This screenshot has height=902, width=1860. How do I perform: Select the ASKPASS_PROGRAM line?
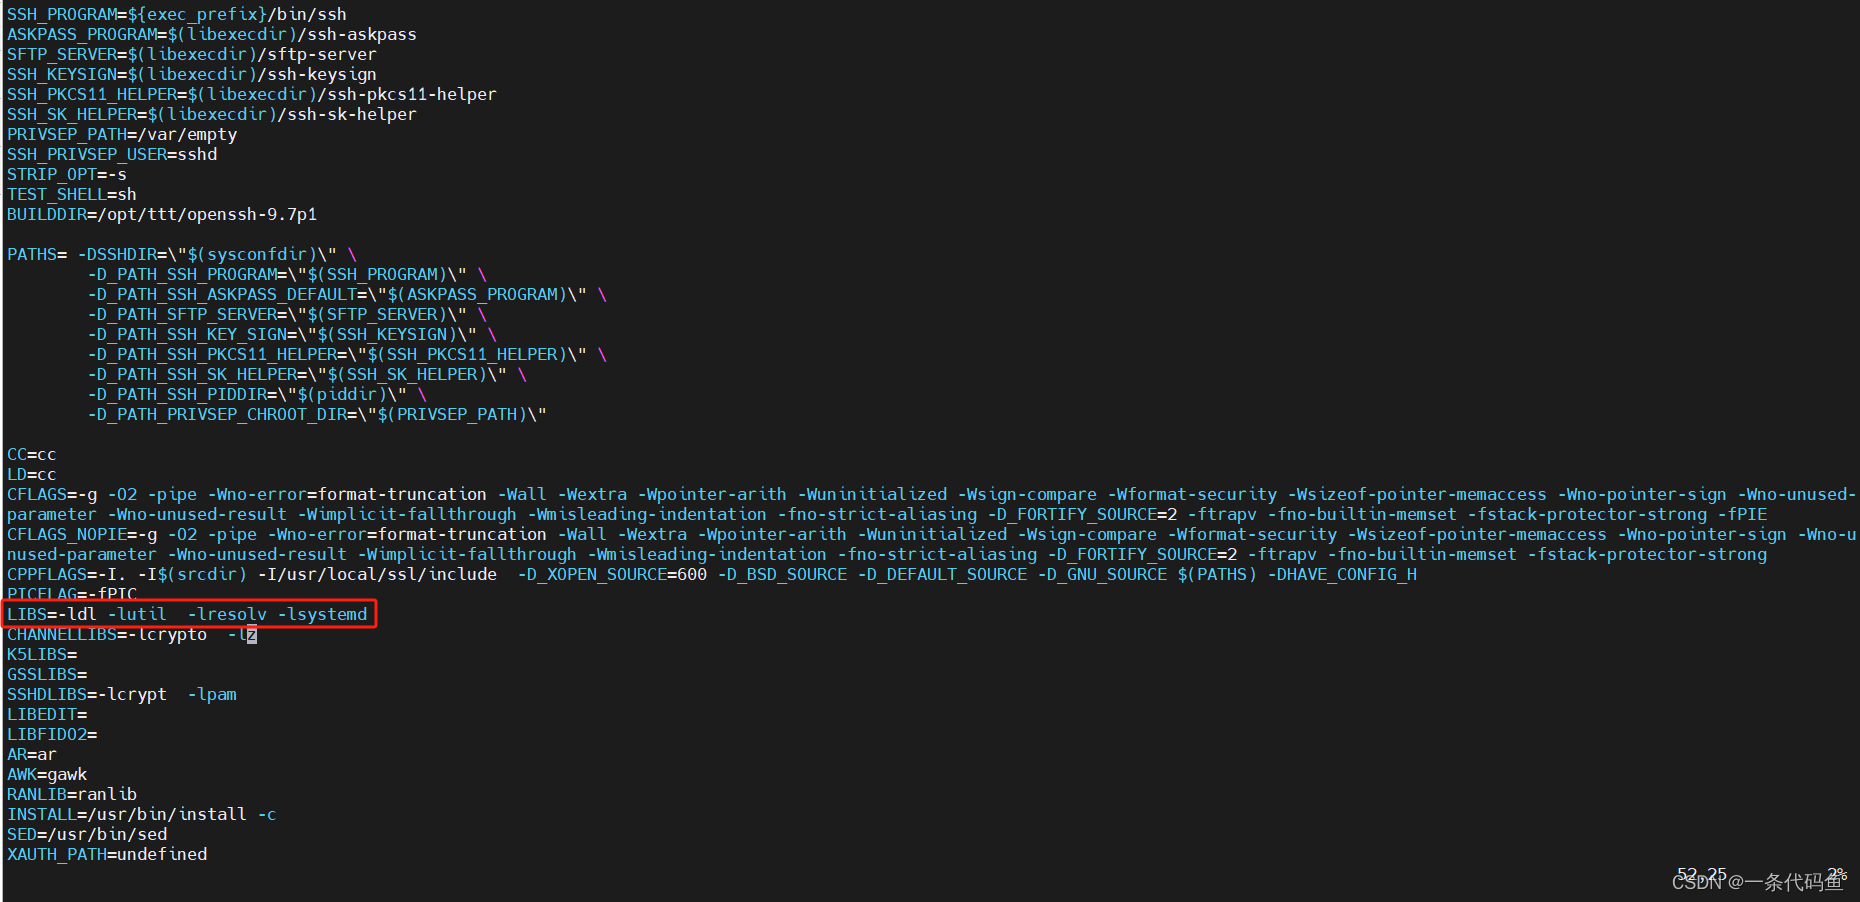[x=212, y=34]
